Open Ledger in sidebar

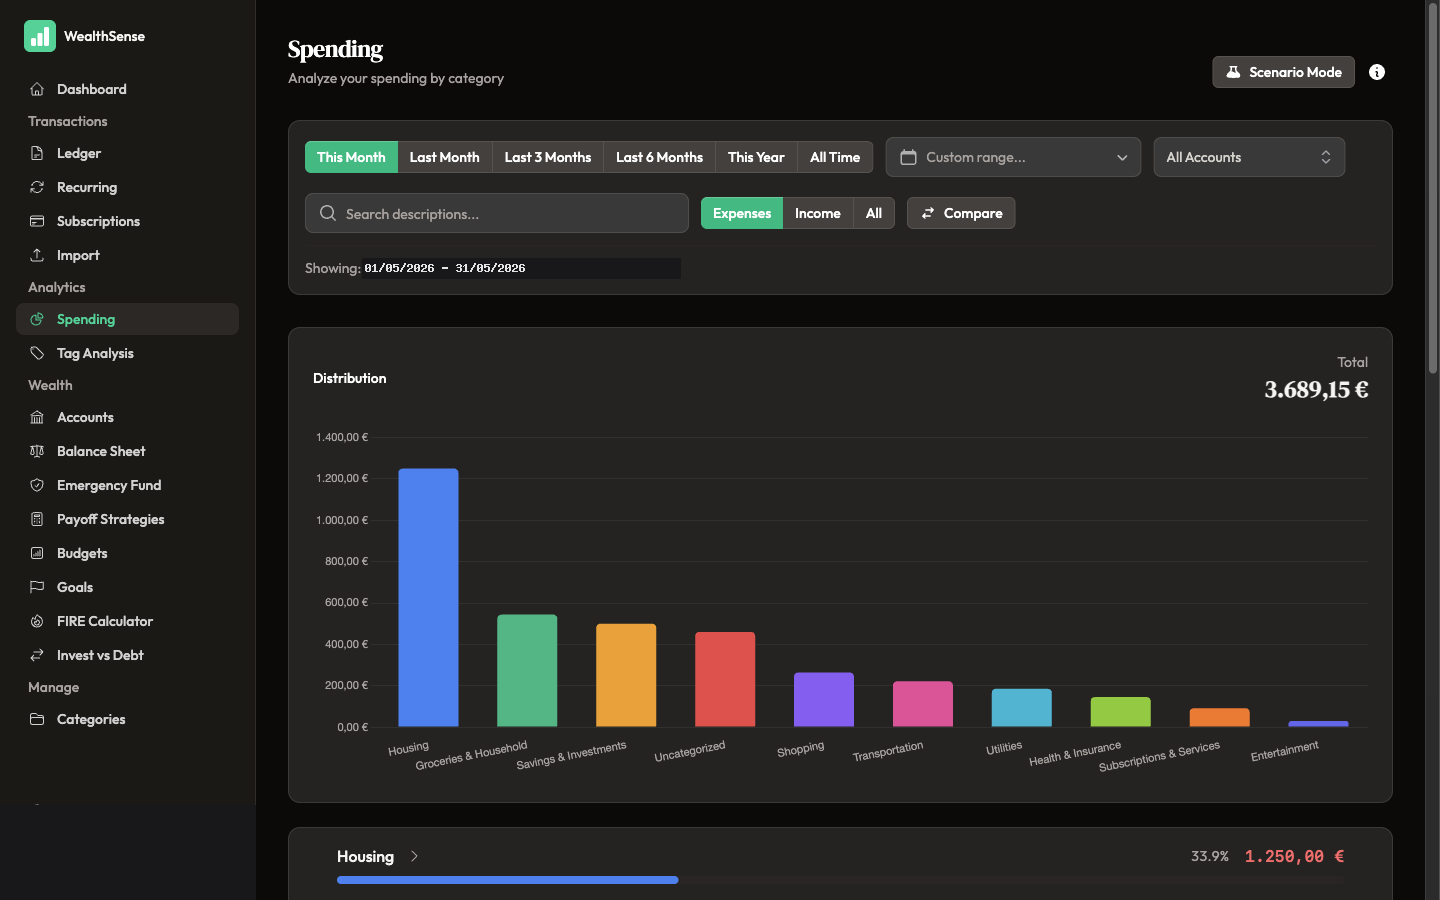pyautogui.click(x=127, y=153)
